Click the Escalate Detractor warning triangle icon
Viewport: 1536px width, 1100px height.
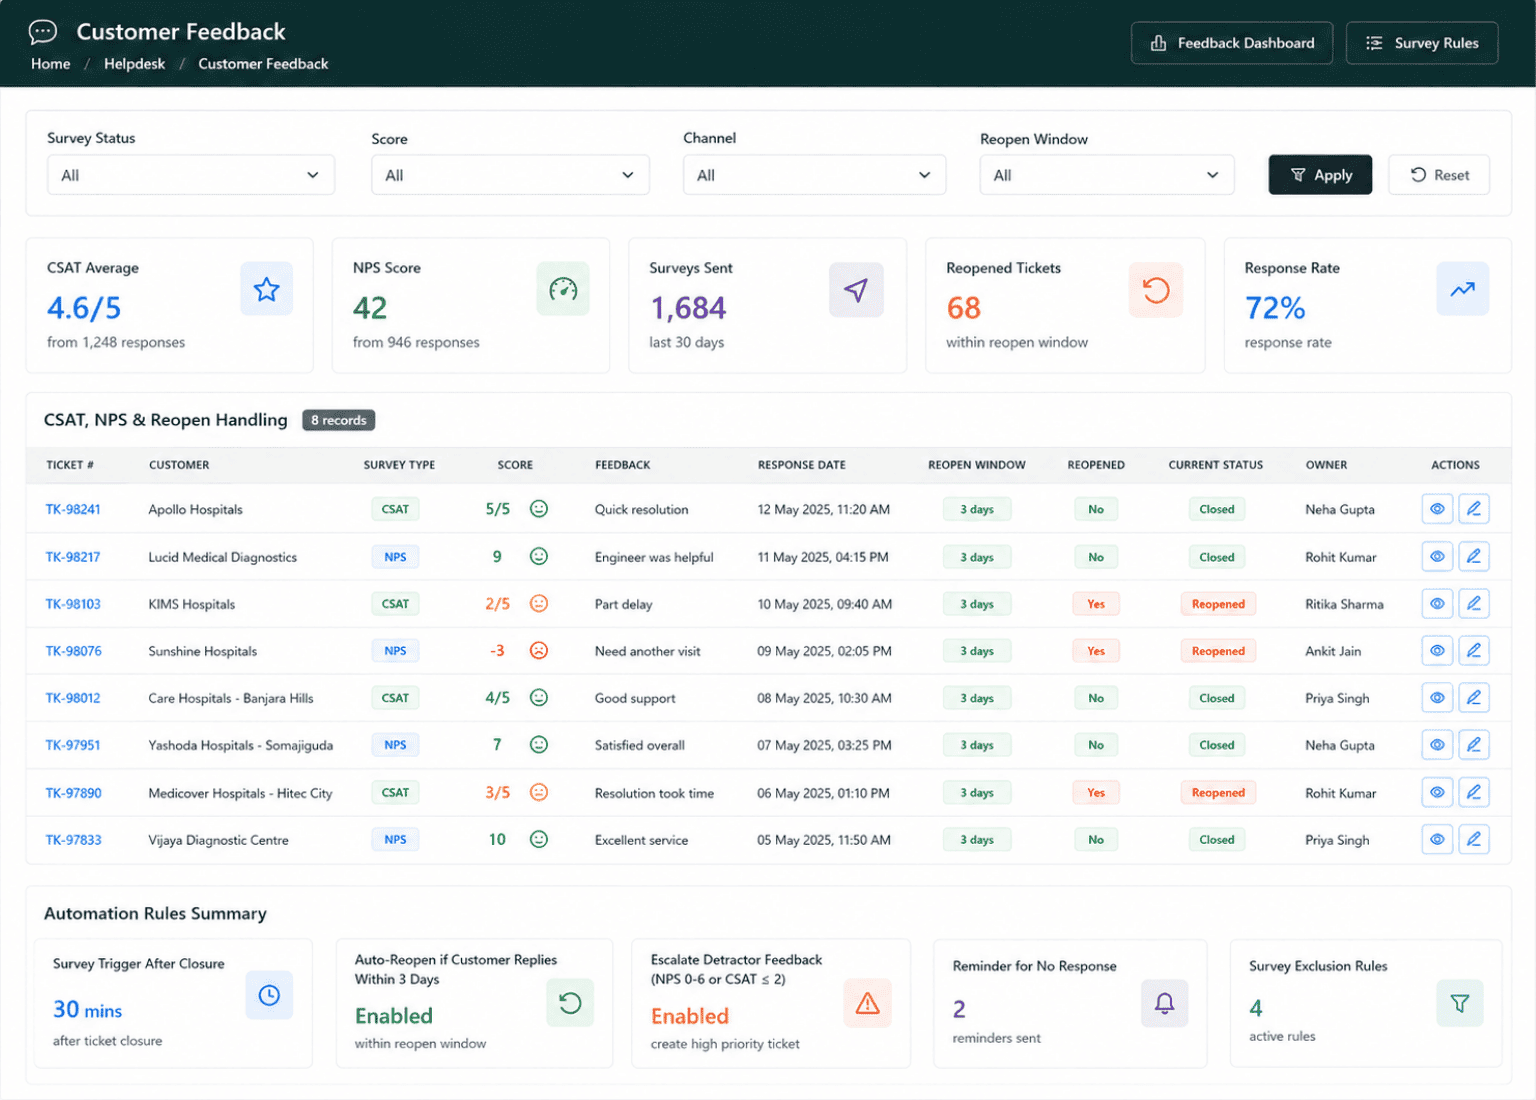click(x=867, y=1003)
